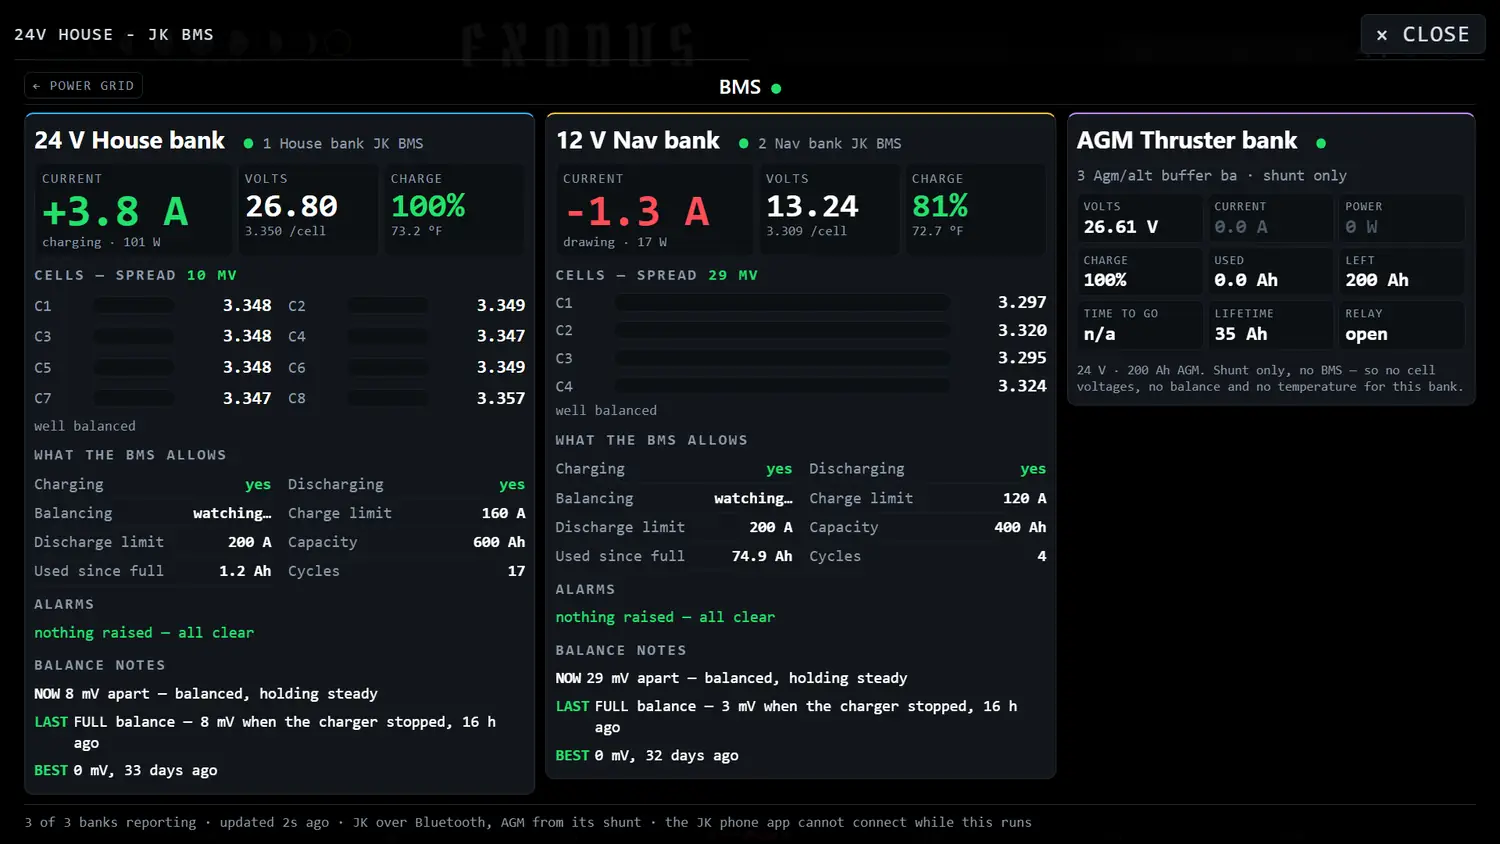Image resolution: width=1500 pixels, height=844 pixels.
Task: Click the 26.80 volts reading in House bank
Action: pos(291,206)
